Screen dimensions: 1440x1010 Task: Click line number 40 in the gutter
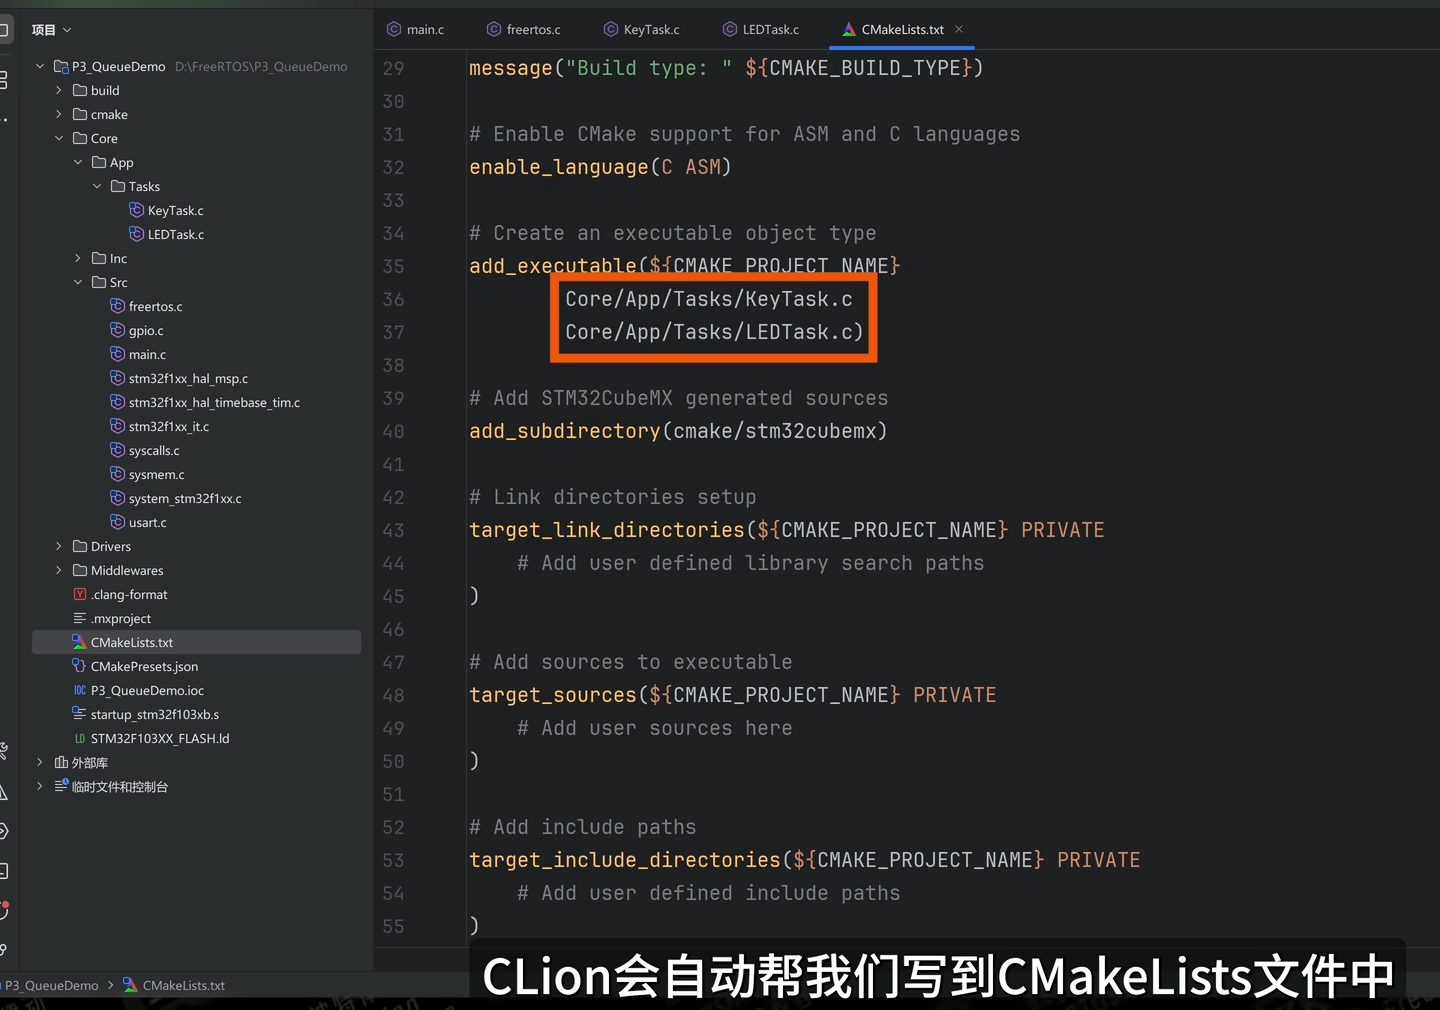click(x=393, y=431)
